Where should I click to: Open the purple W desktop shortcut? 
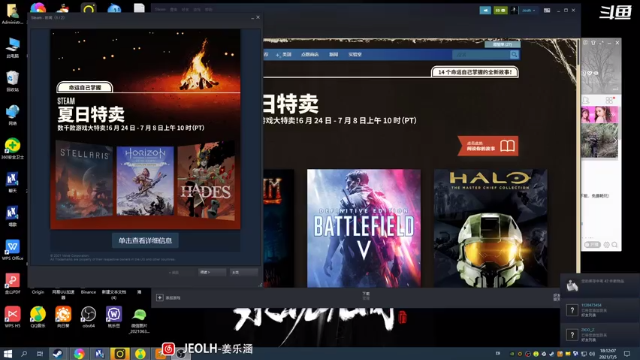(113, 317)
